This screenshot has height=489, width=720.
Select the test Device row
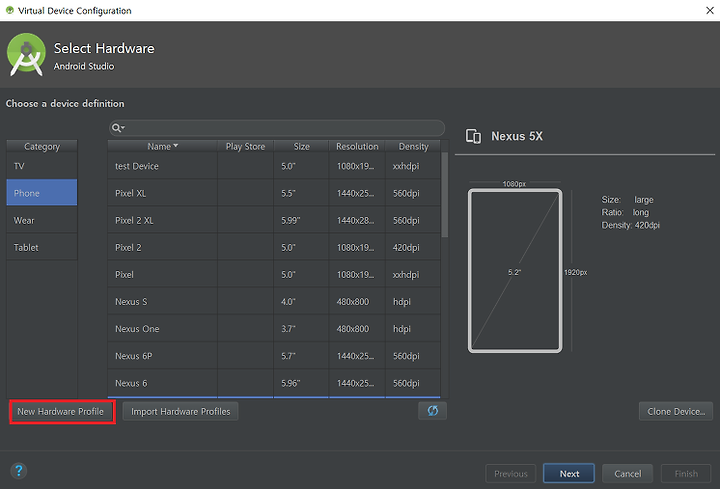pos(274,166)
